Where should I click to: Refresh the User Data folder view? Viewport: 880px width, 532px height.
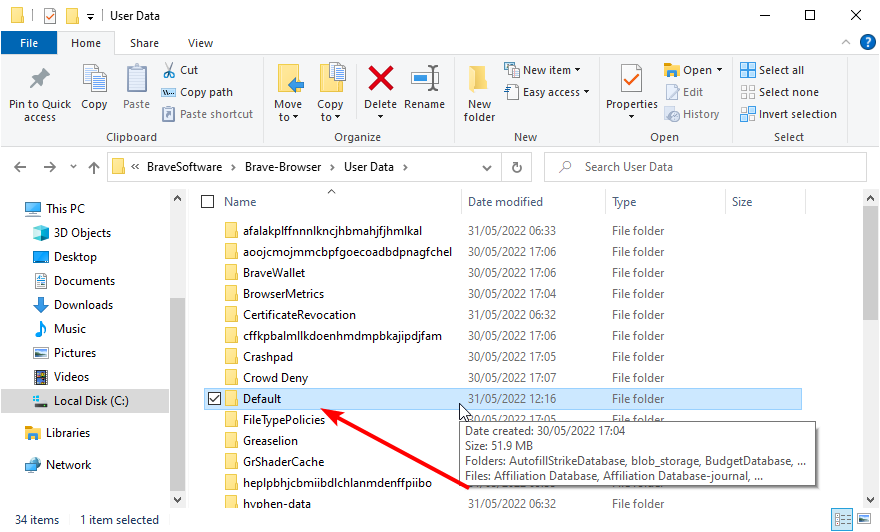[x=517, y=167]
